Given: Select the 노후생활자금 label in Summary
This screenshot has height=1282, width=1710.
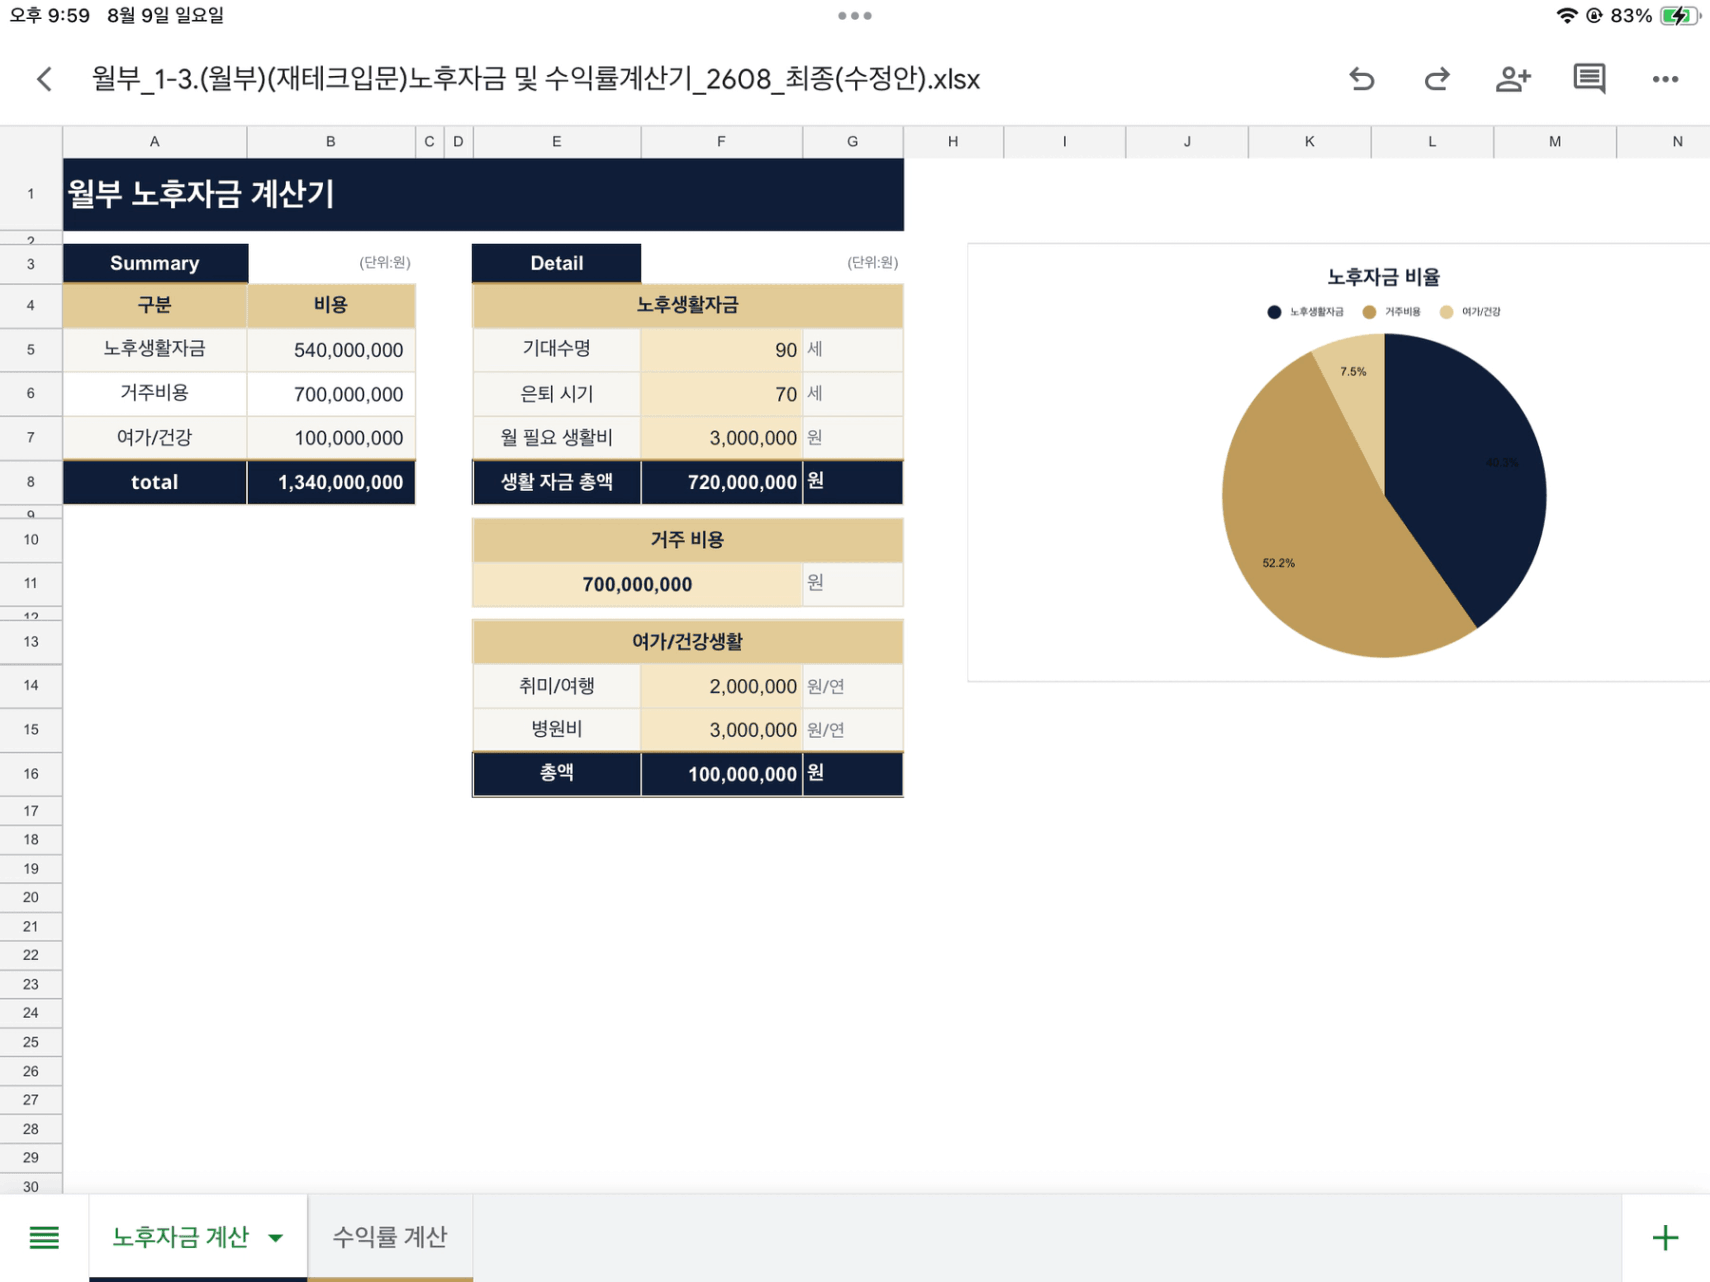Looking at the screenshot, I should (x=155, y=349).
